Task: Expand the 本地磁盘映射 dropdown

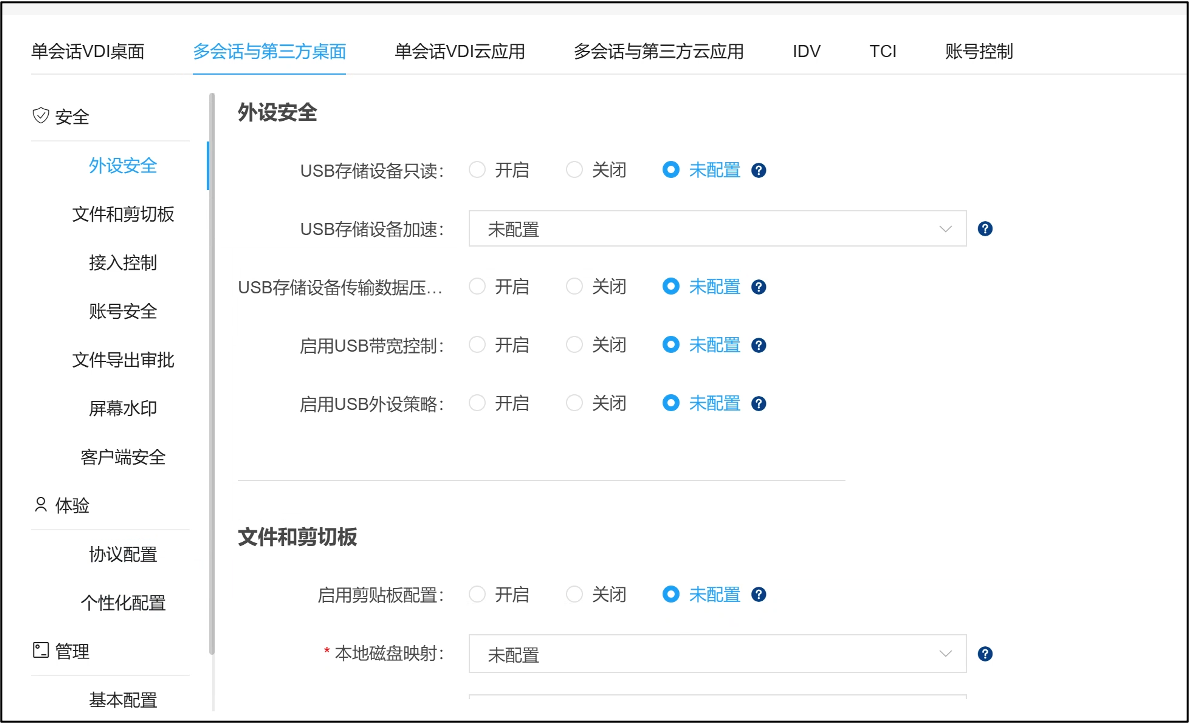Action: 717,654
